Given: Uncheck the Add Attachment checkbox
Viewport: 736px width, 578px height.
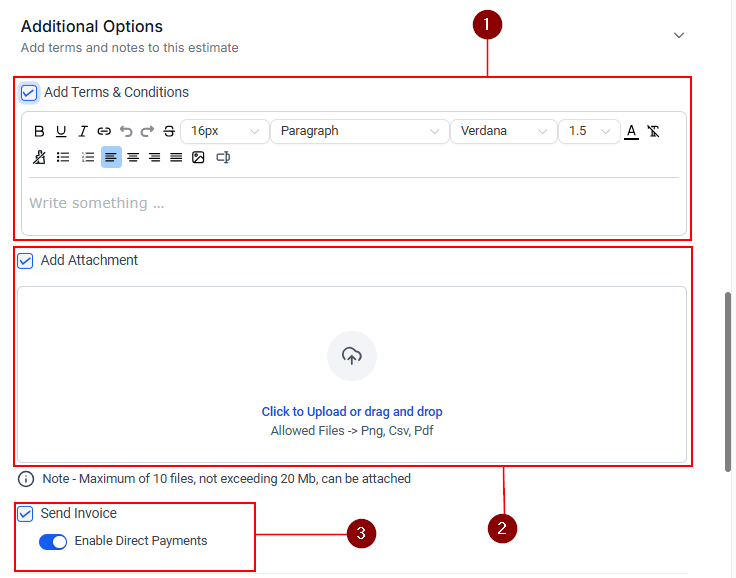Looking at the screenshot, I should (x=25, y=261).
